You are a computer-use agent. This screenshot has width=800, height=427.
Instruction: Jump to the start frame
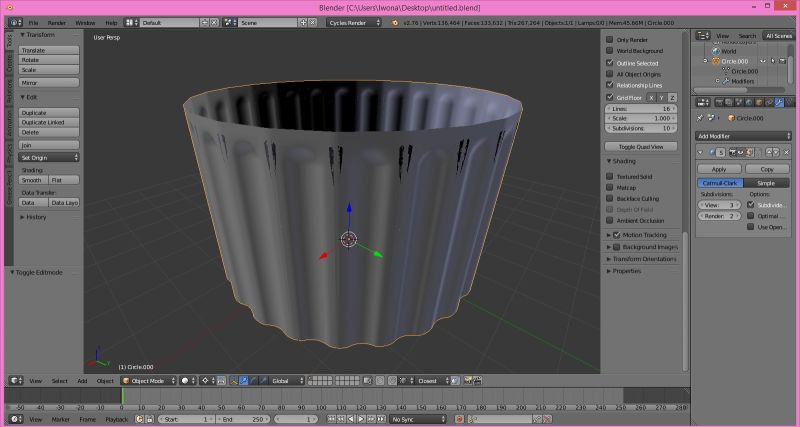[332, 419]
